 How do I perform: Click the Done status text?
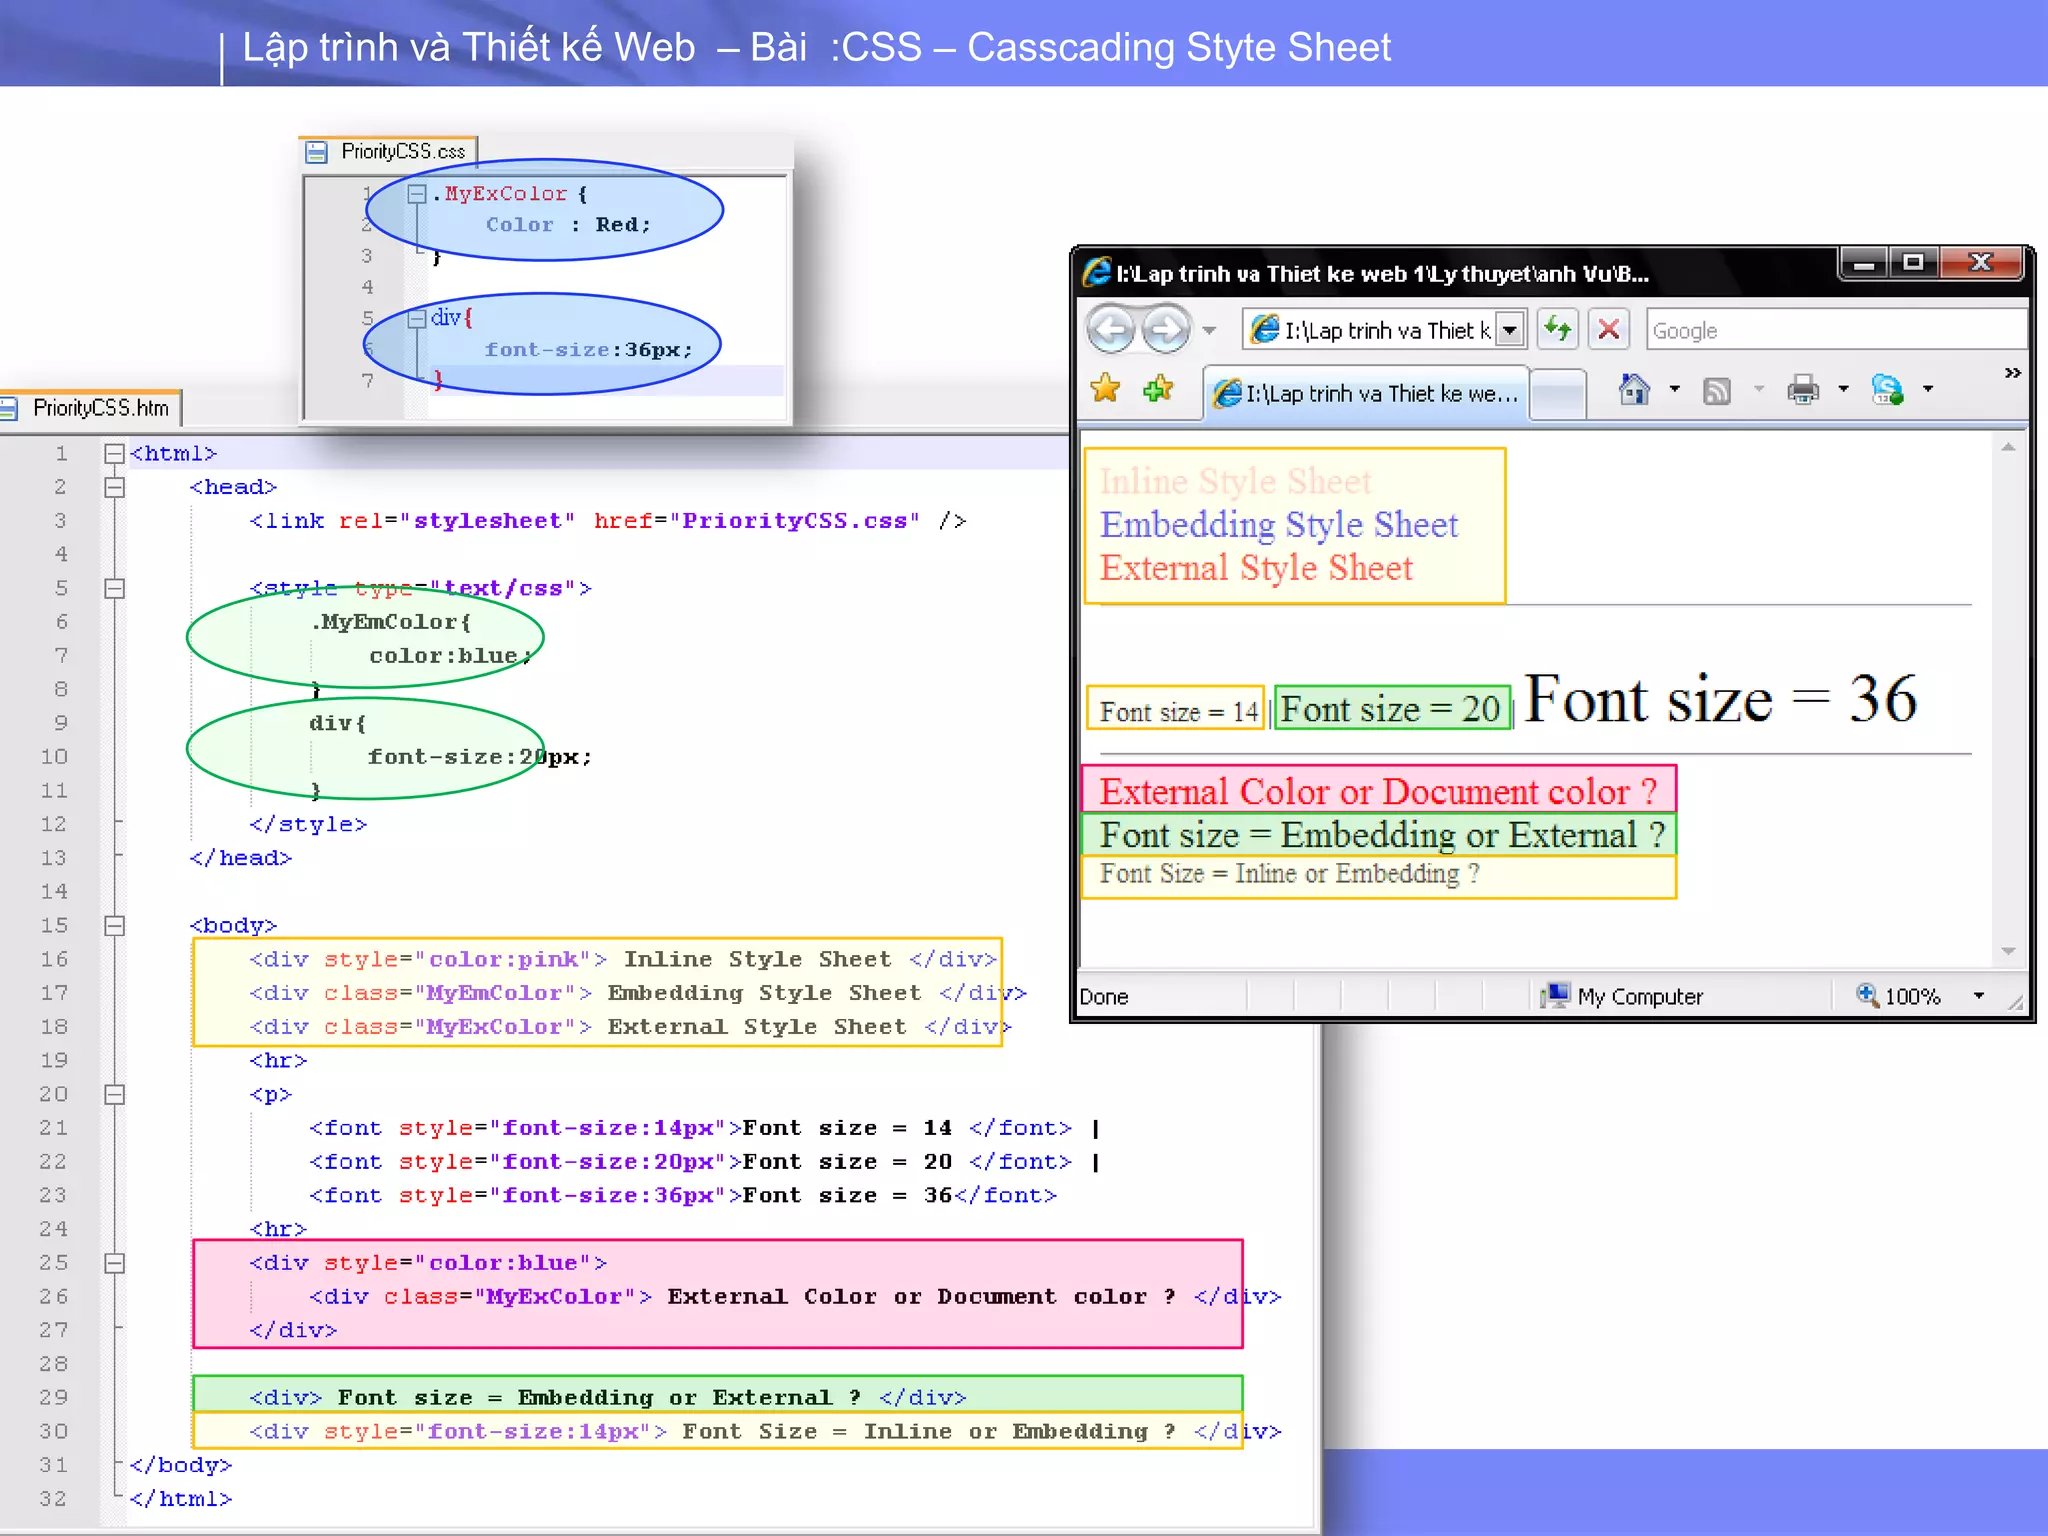(1104, 997)
